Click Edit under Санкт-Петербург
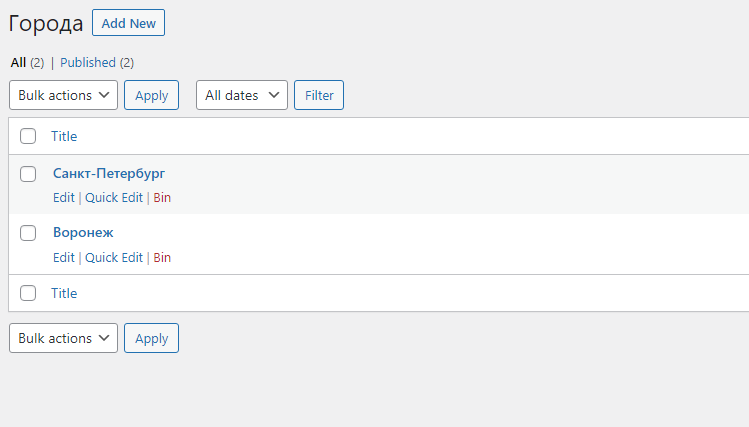Viewport: 749px width, 427px height. coord(64,198)
